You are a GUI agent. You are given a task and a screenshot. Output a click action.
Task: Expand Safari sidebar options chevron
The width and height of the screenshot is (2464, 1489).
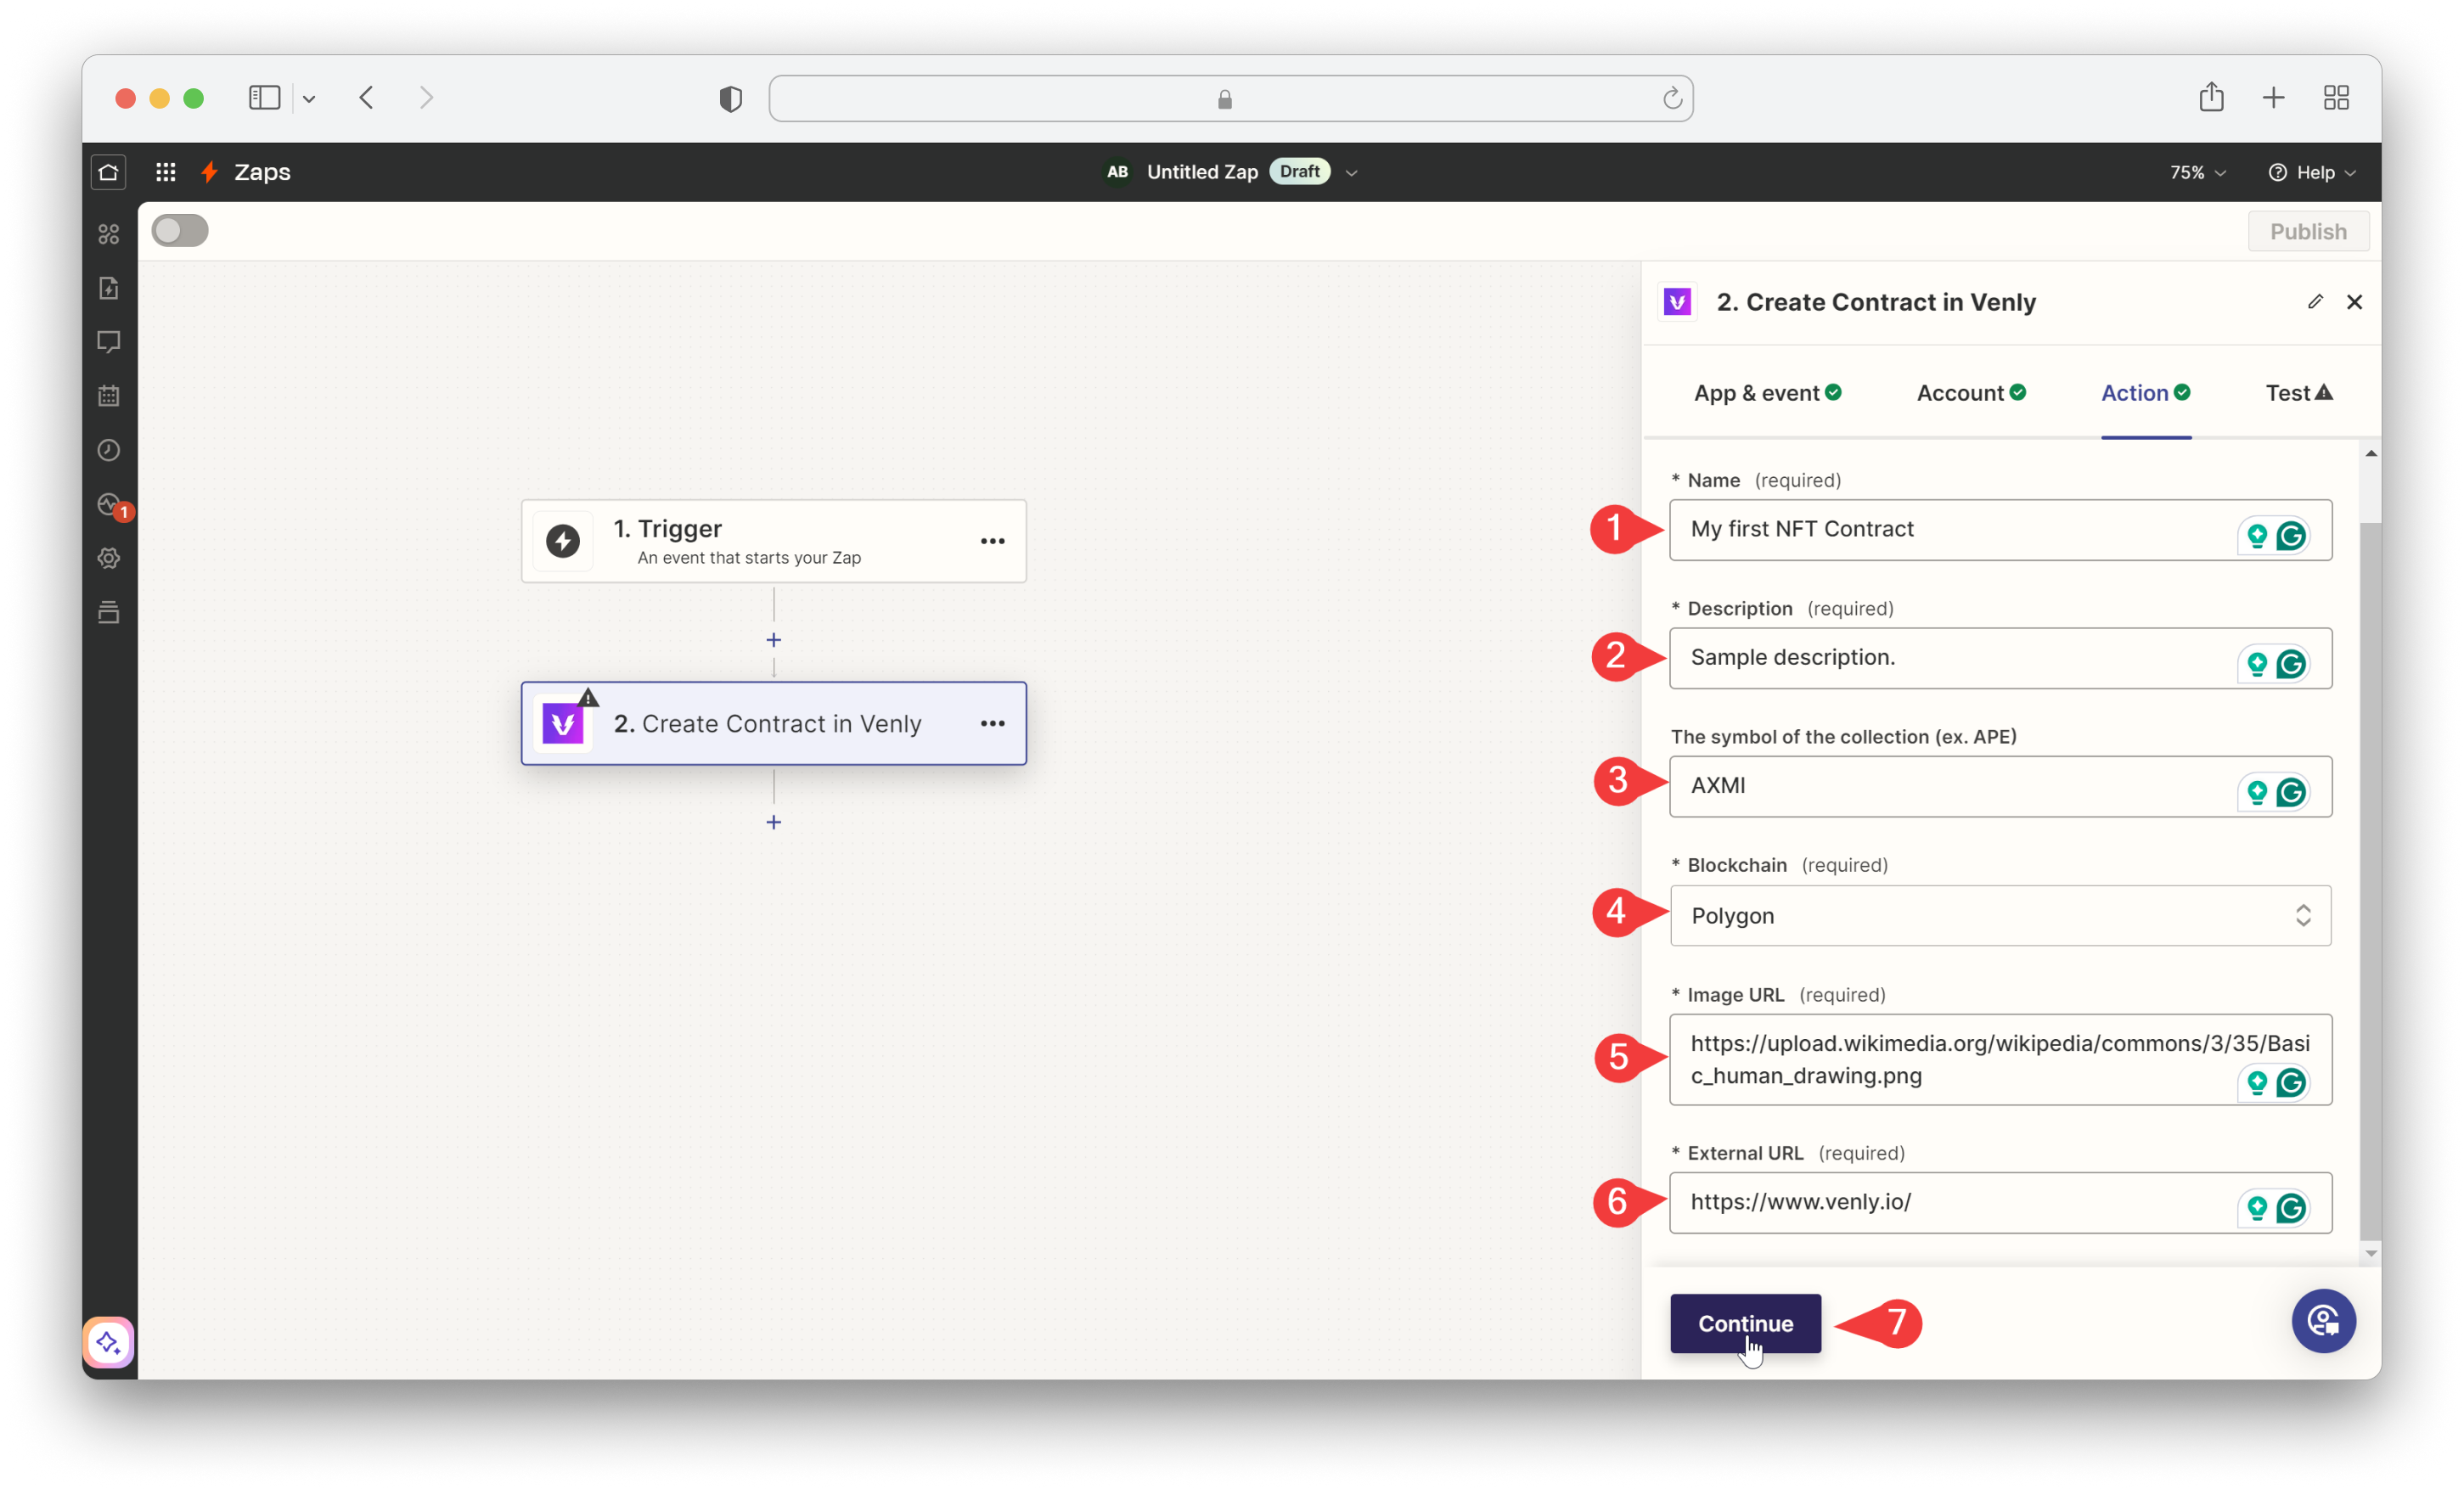[x=309, y=98]
